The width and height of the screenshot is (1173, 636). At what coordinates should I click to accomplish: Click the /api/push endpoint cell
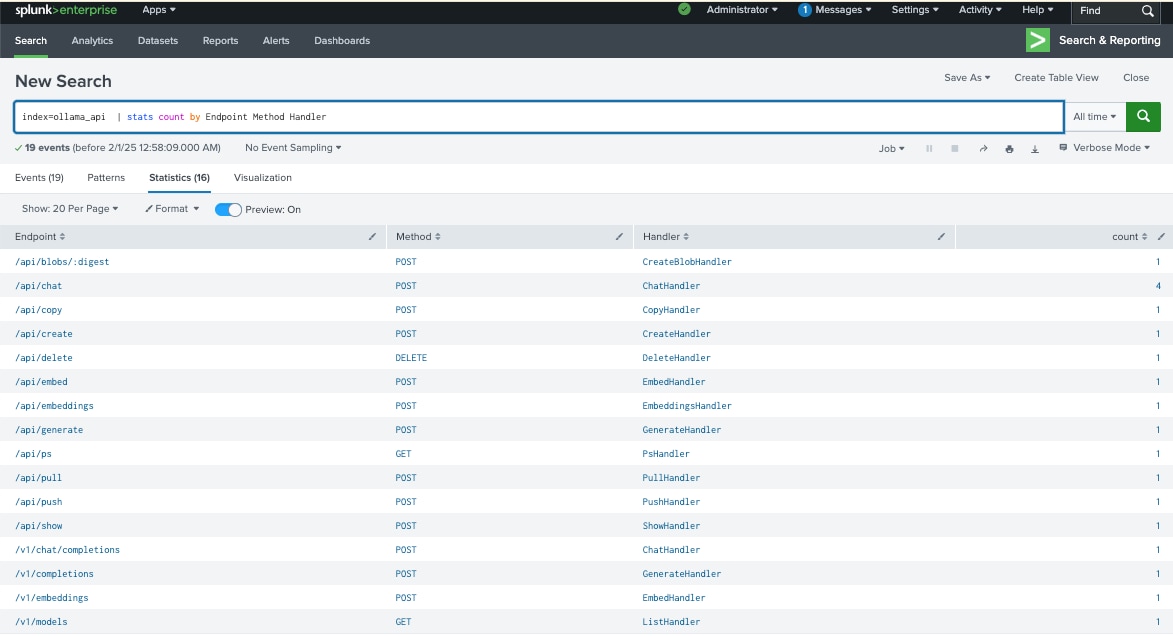pos(39,501)
